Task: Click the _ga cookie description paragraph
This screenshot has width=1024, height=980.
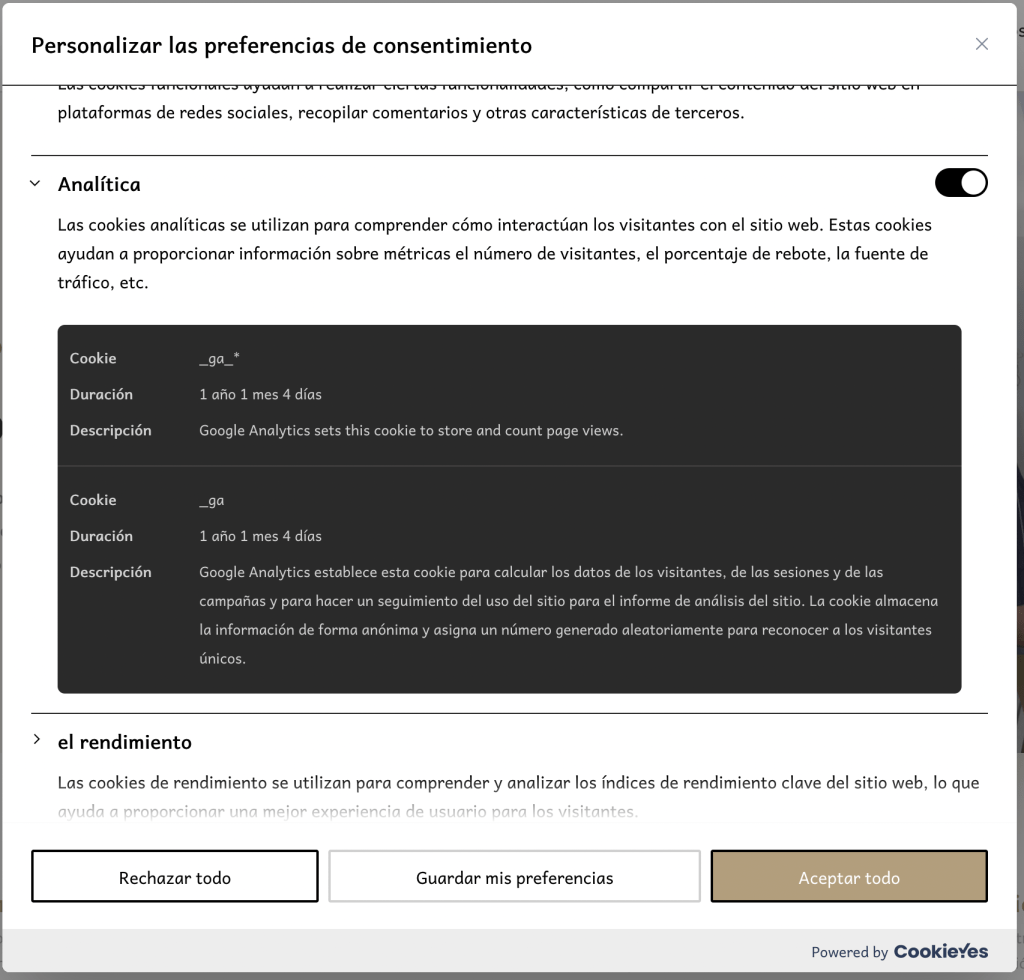Action: (568, 615)
